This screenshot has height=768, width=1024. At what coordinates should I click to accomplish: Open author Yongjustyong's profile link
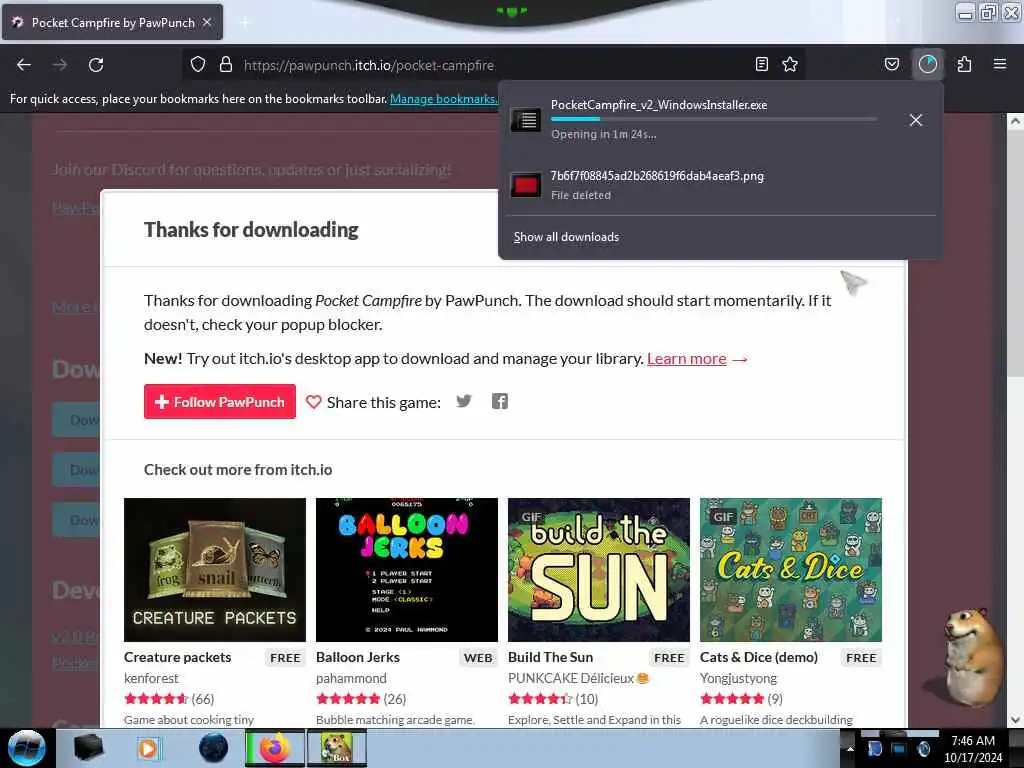click(739, 678)
